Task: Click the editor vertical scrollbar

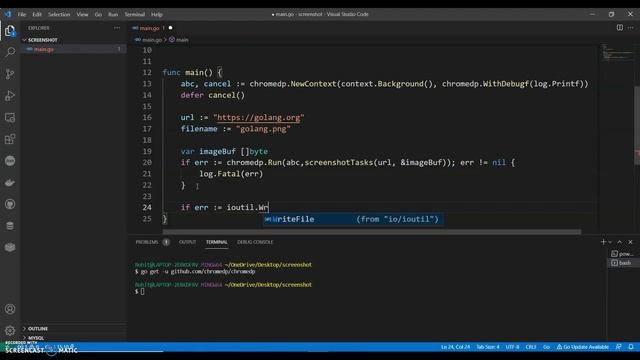Action: coord(637,126)
